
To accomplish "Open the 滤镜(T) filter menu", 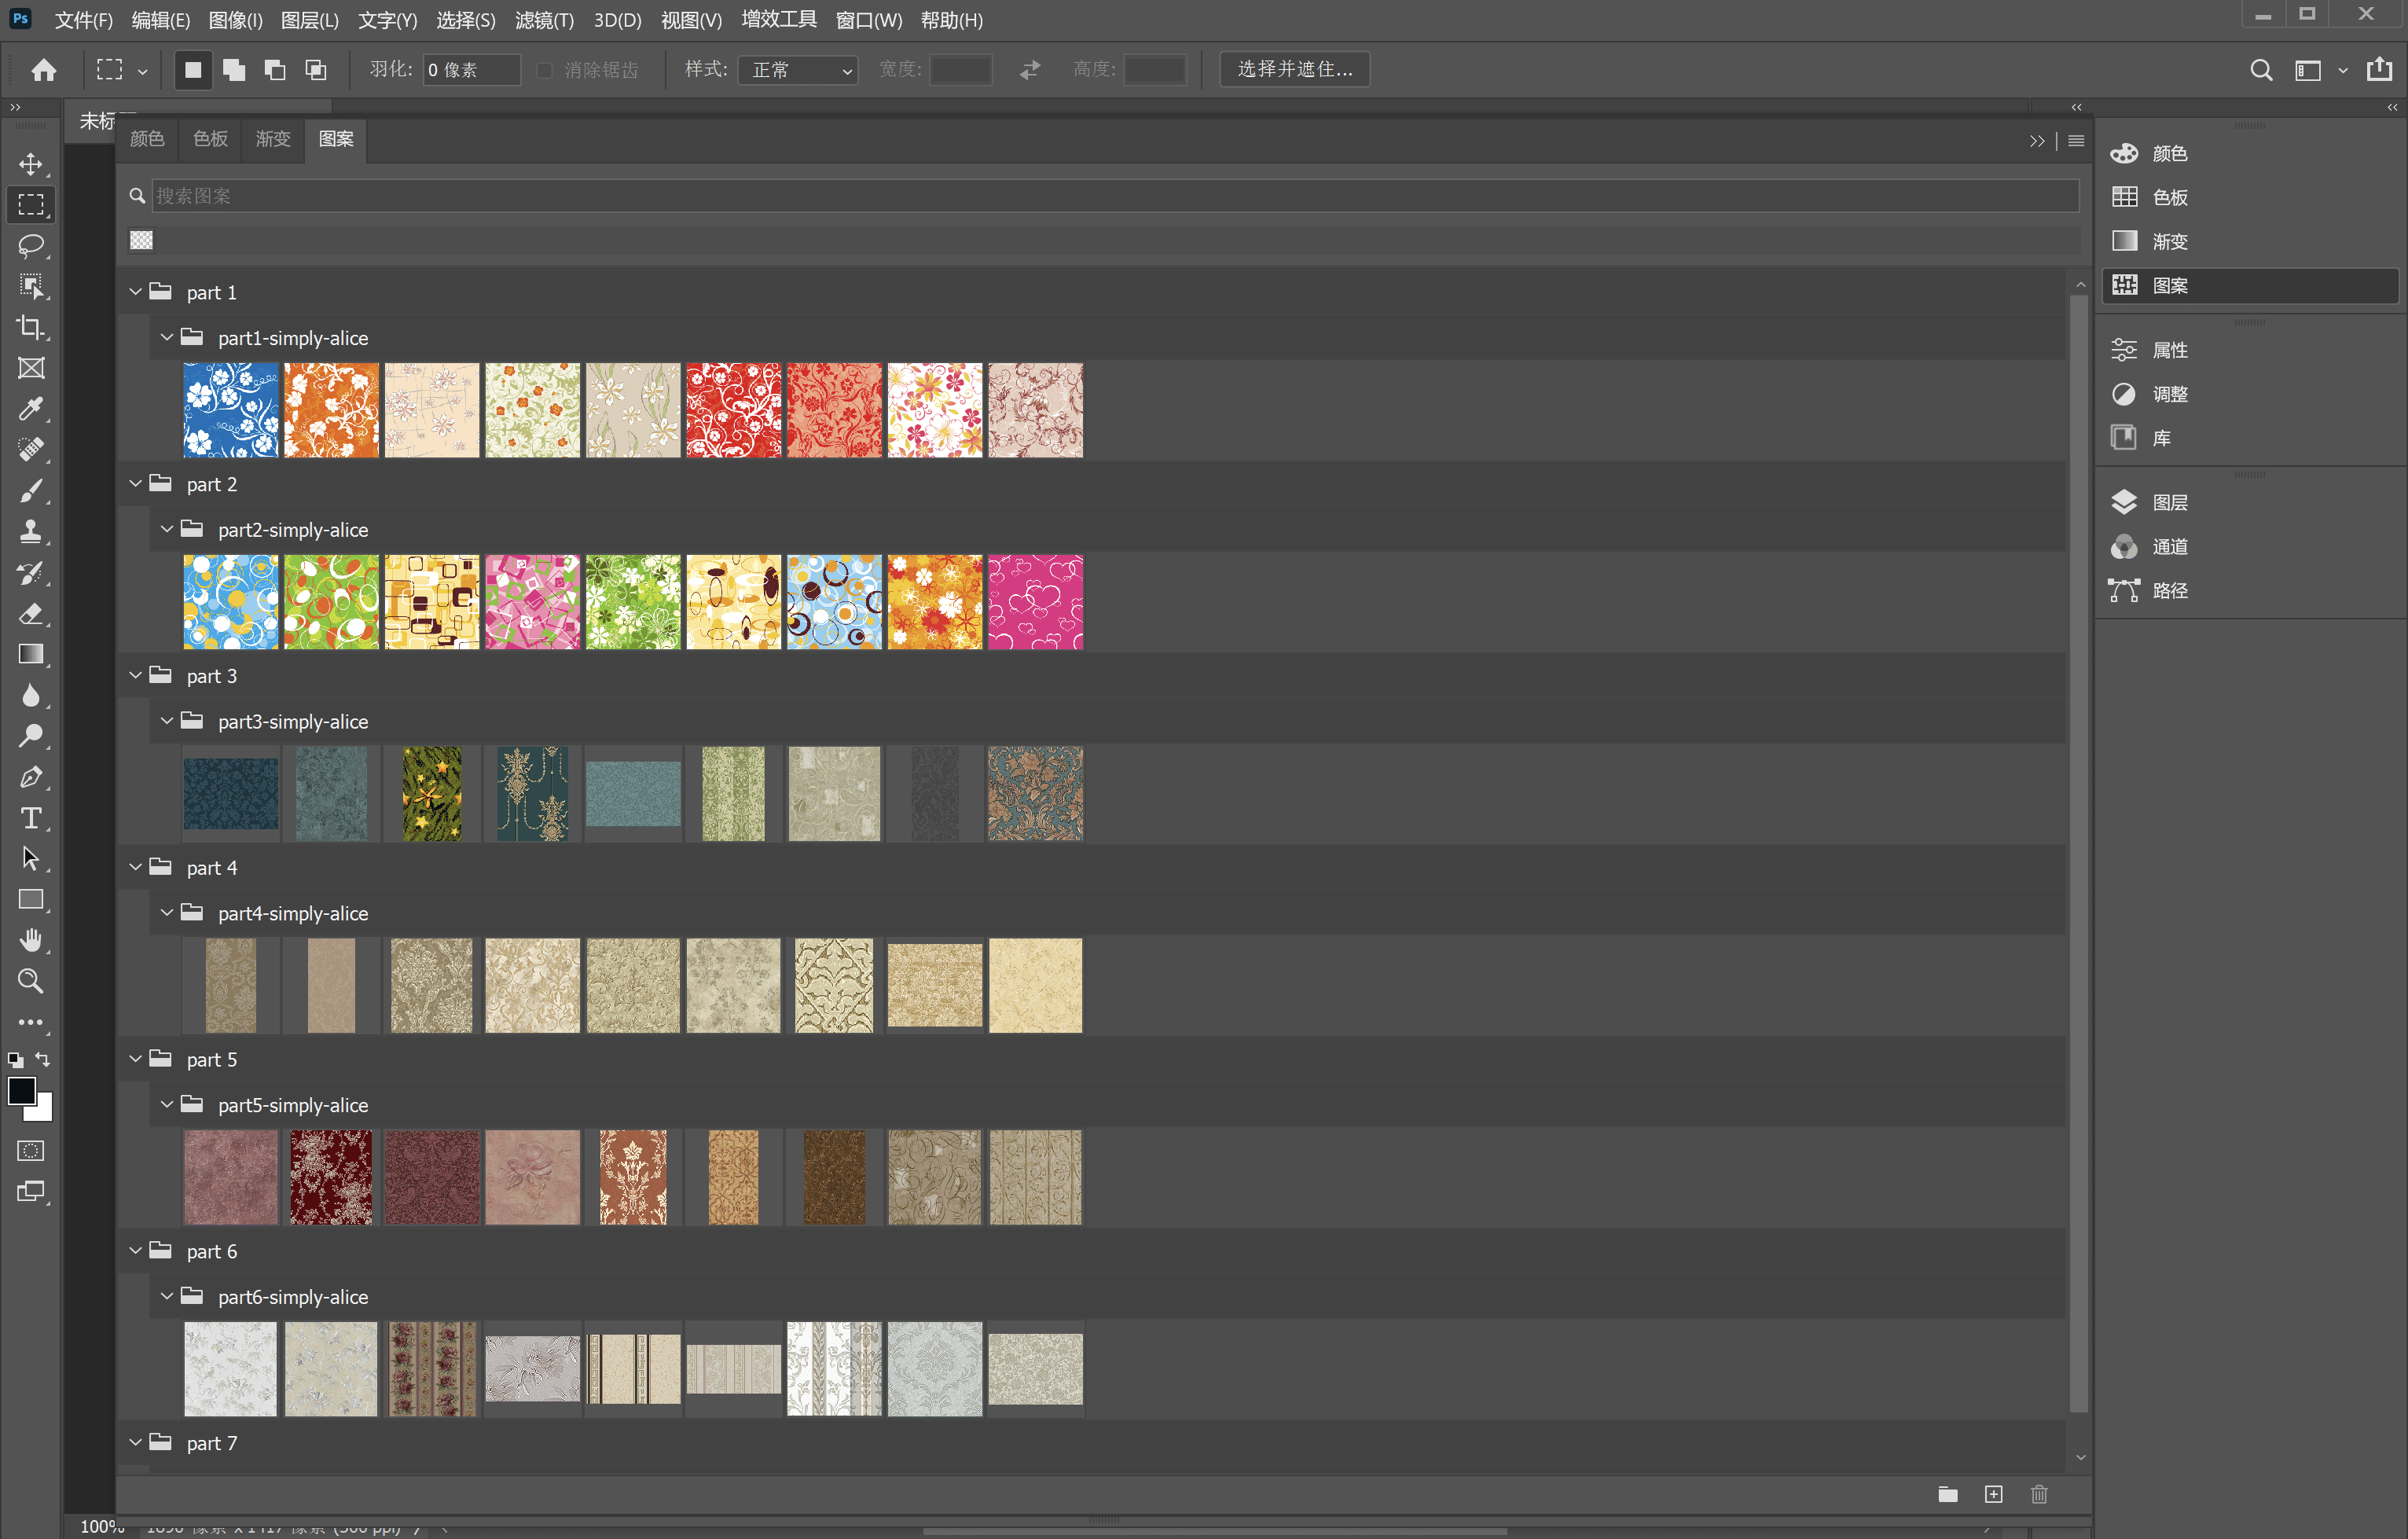I will 544,20.
